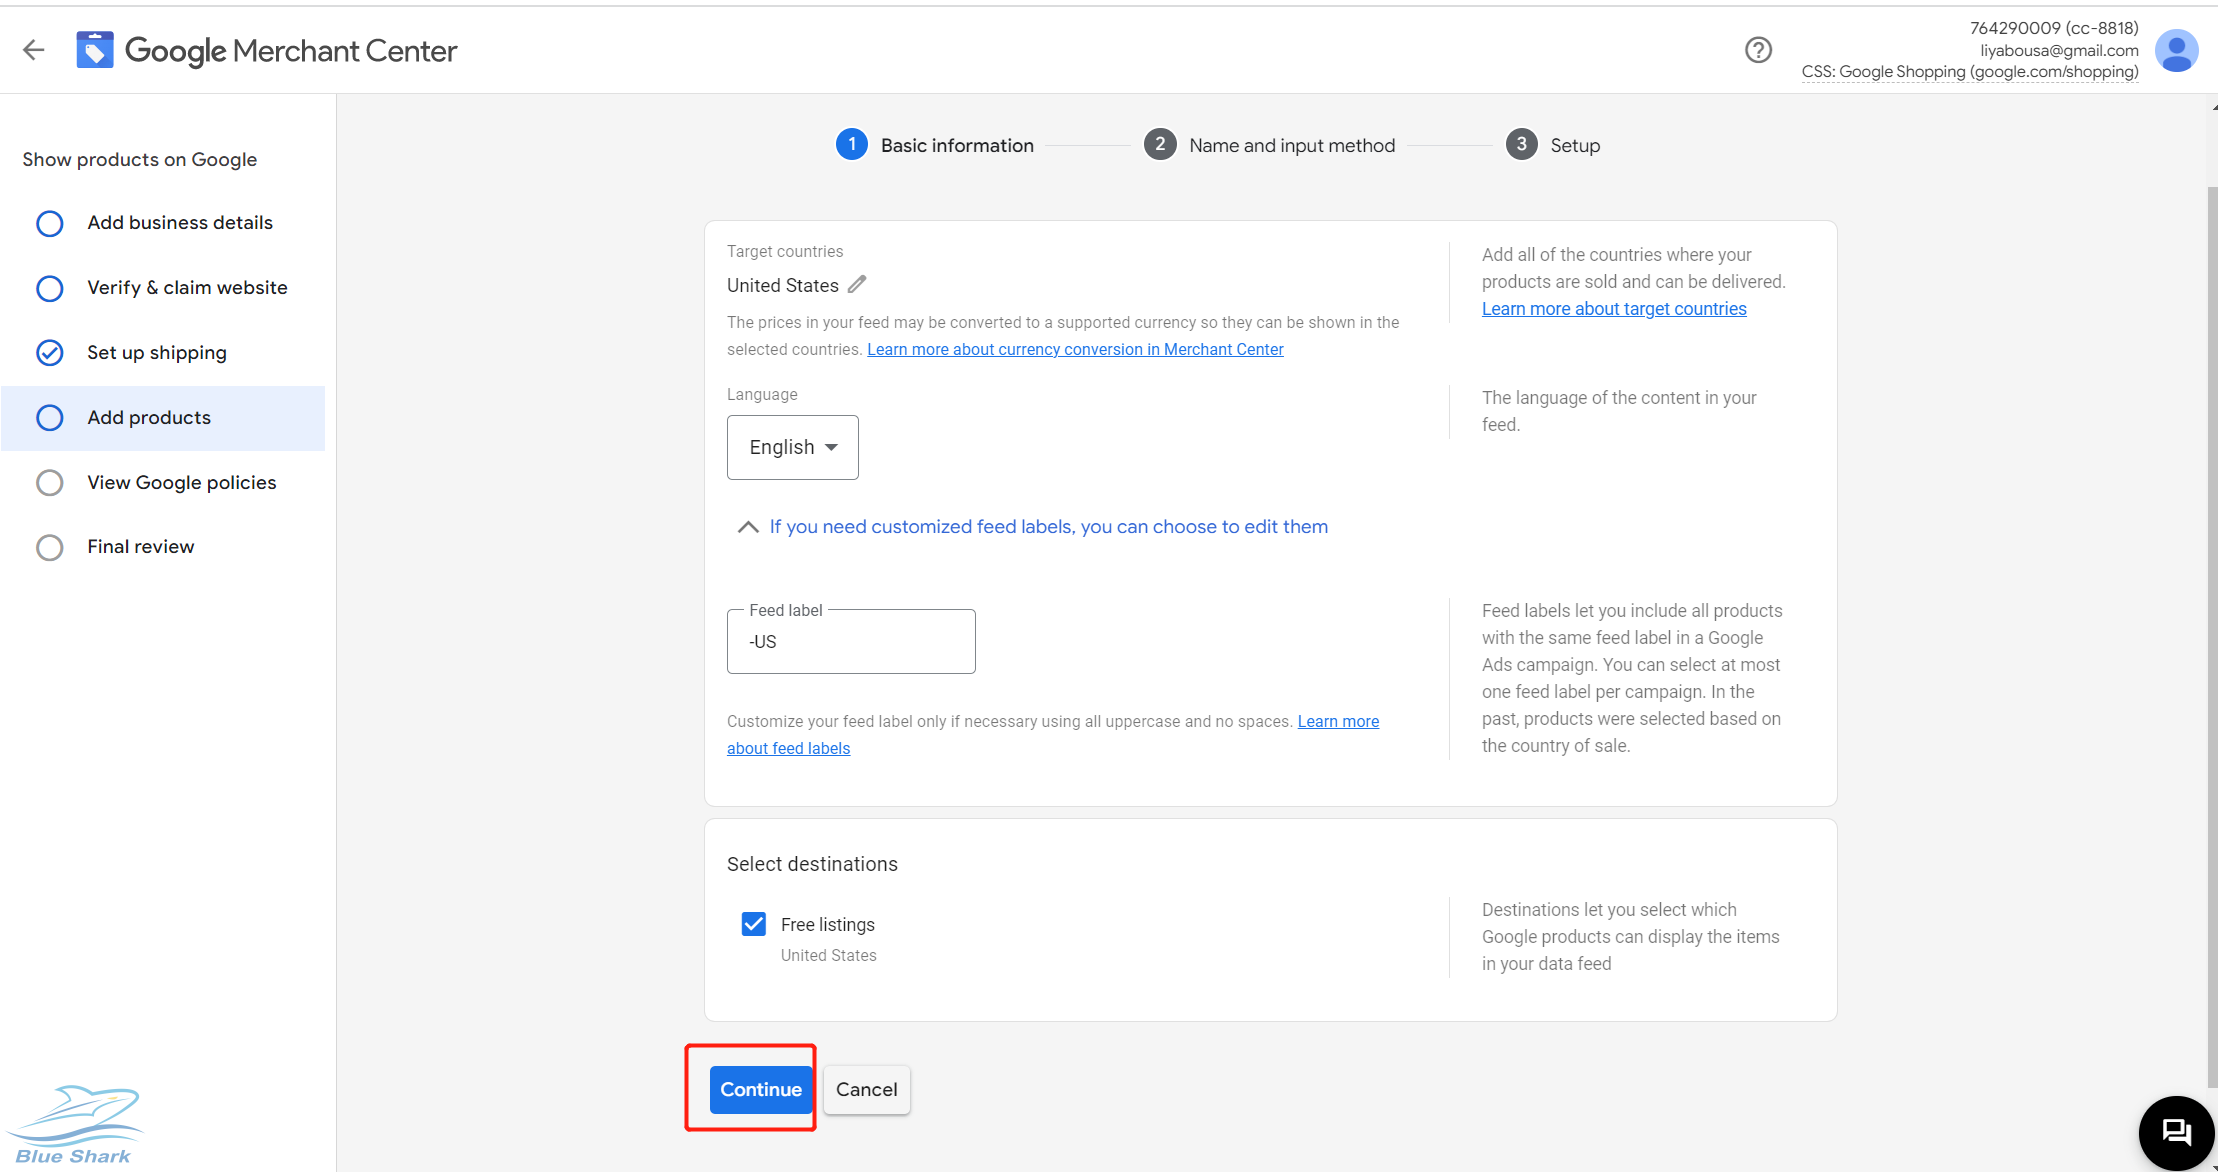This screenshot has height=1172, width=2218.
Task: Click the Set up shipping checkmark icon
Action: (50, 352)
